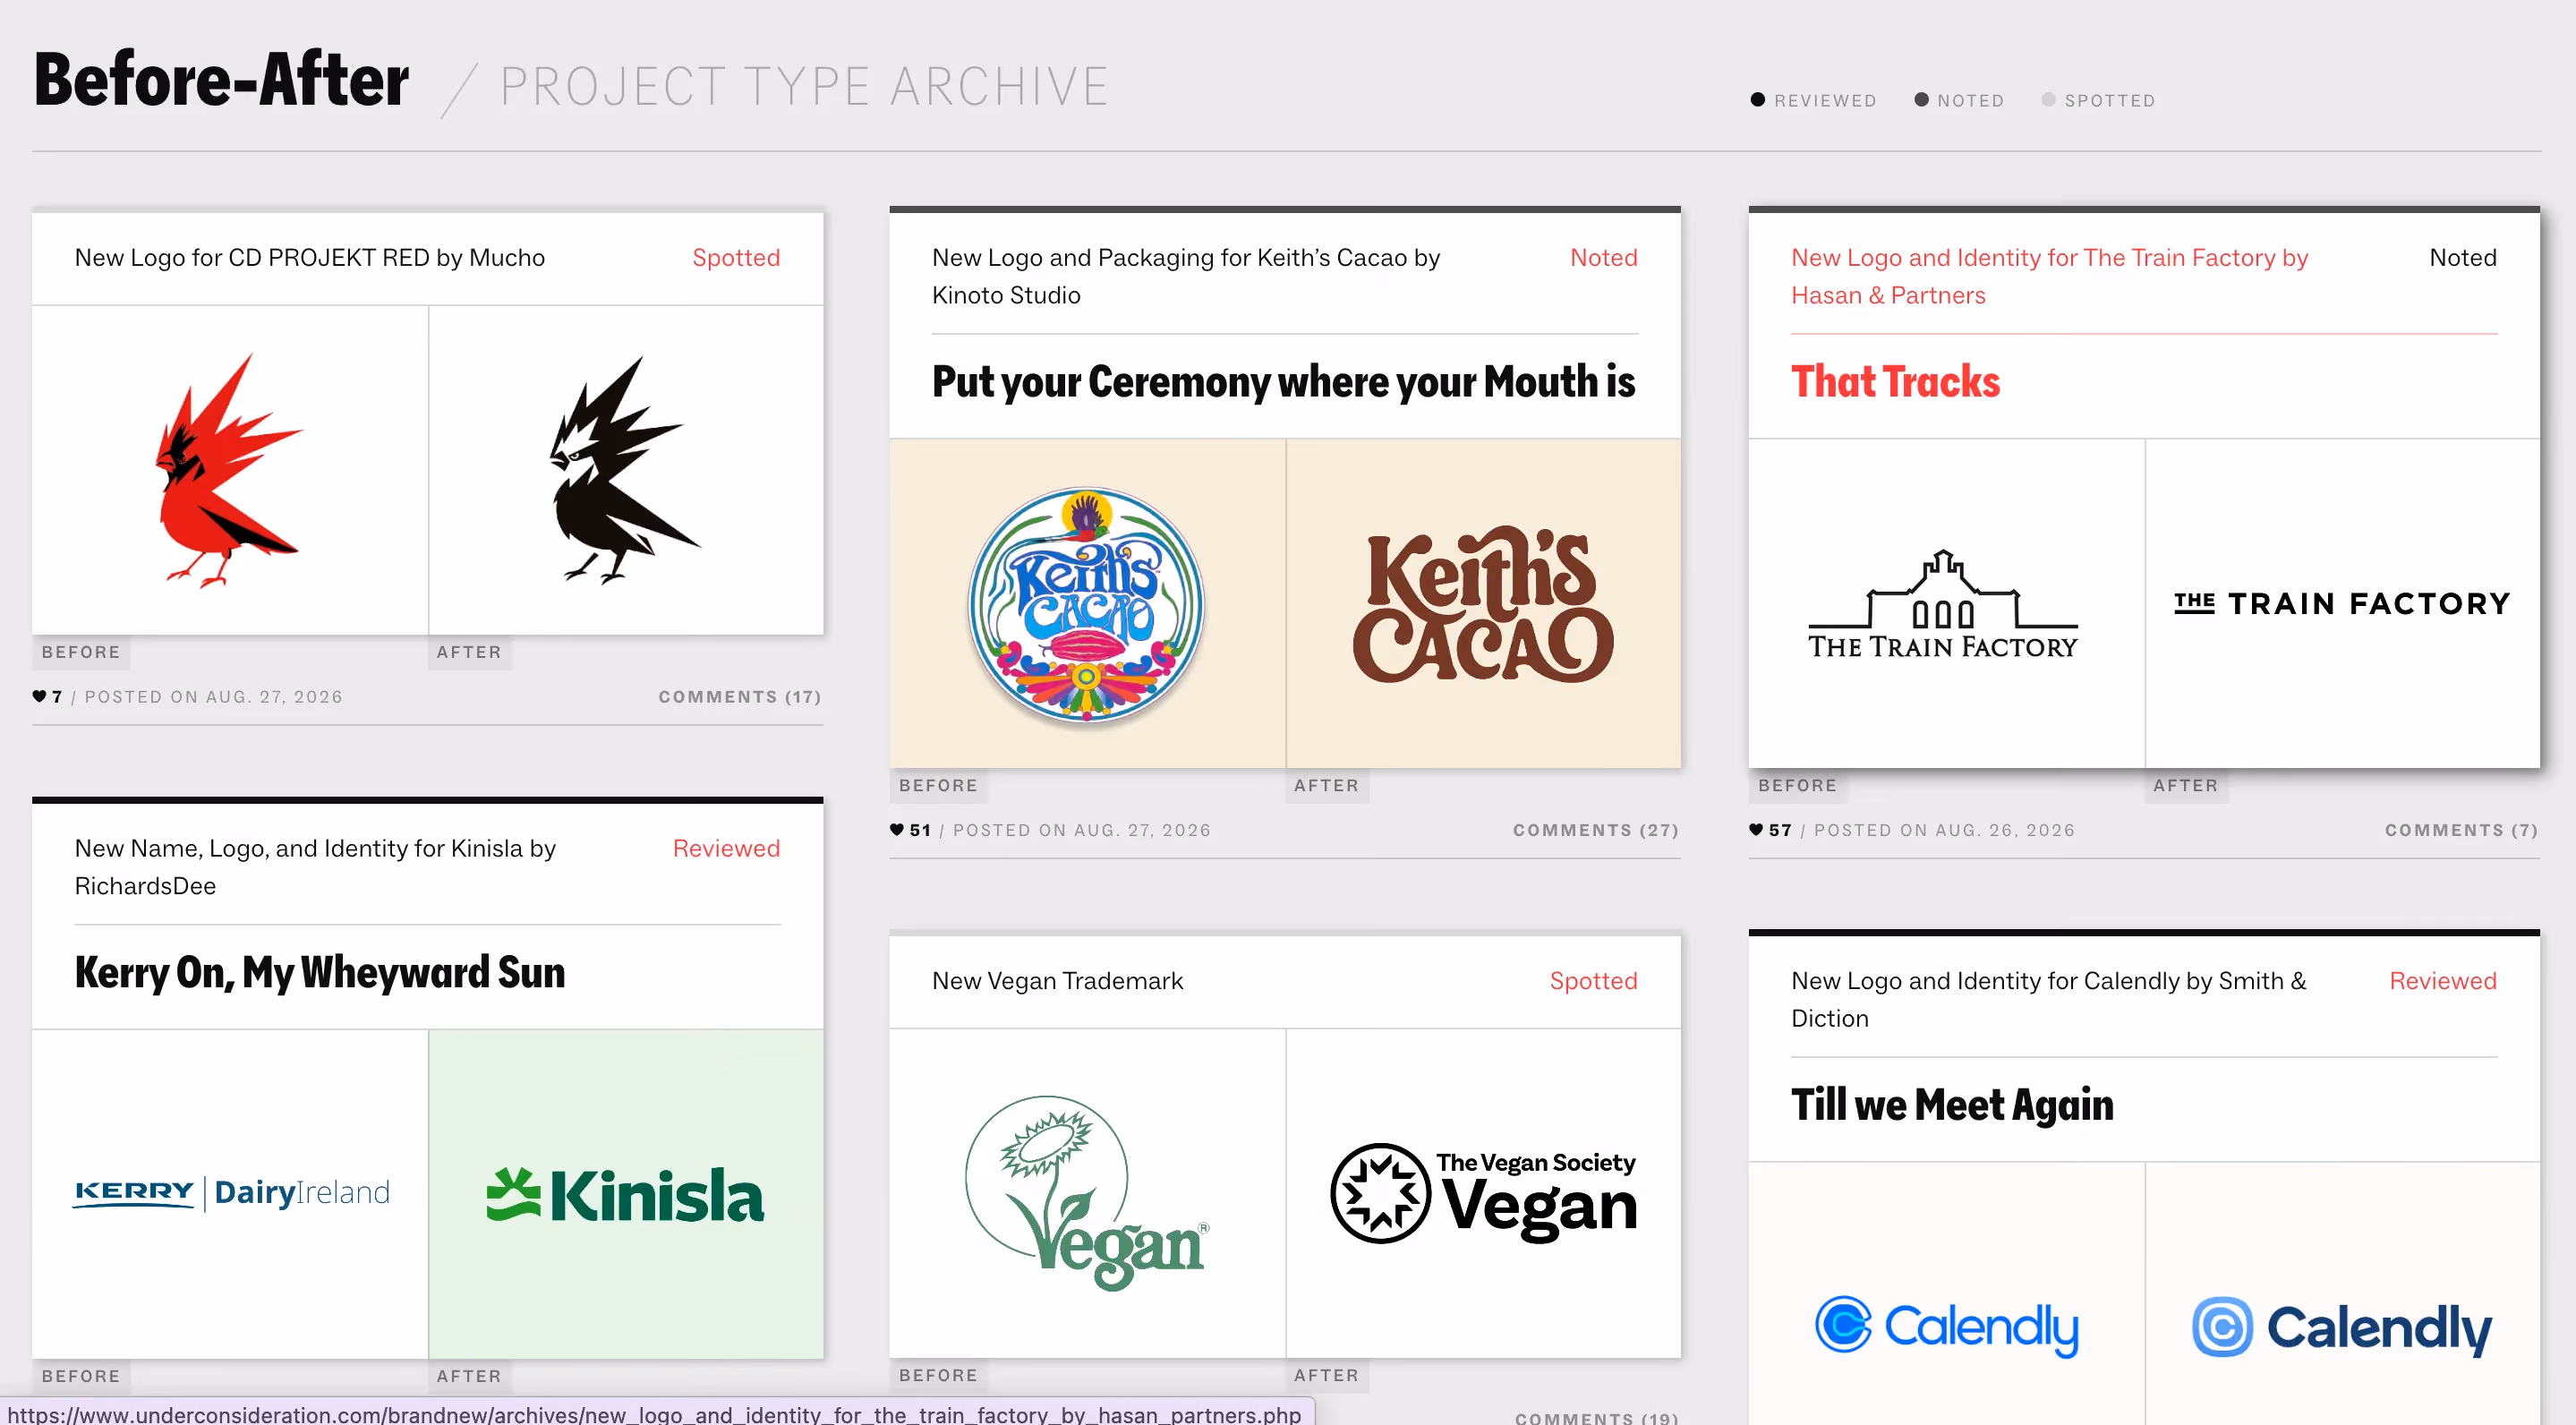Viewport: 2576px width, 1425px height.
Task: Click the Noted tag on Keith's Cacao card
Action: pos(1603,258)
